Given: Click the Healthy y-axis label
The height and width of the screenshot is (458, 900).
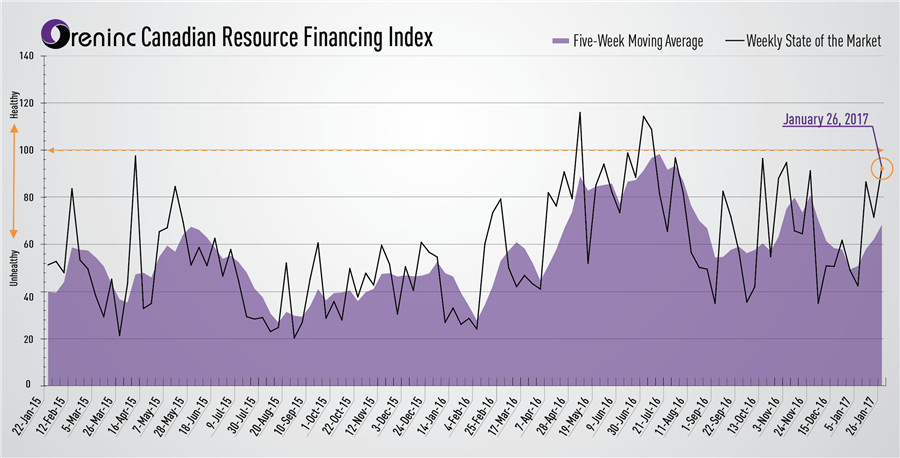Looking at the screenshot, I should pyautogui.click(x=14, y=104).
